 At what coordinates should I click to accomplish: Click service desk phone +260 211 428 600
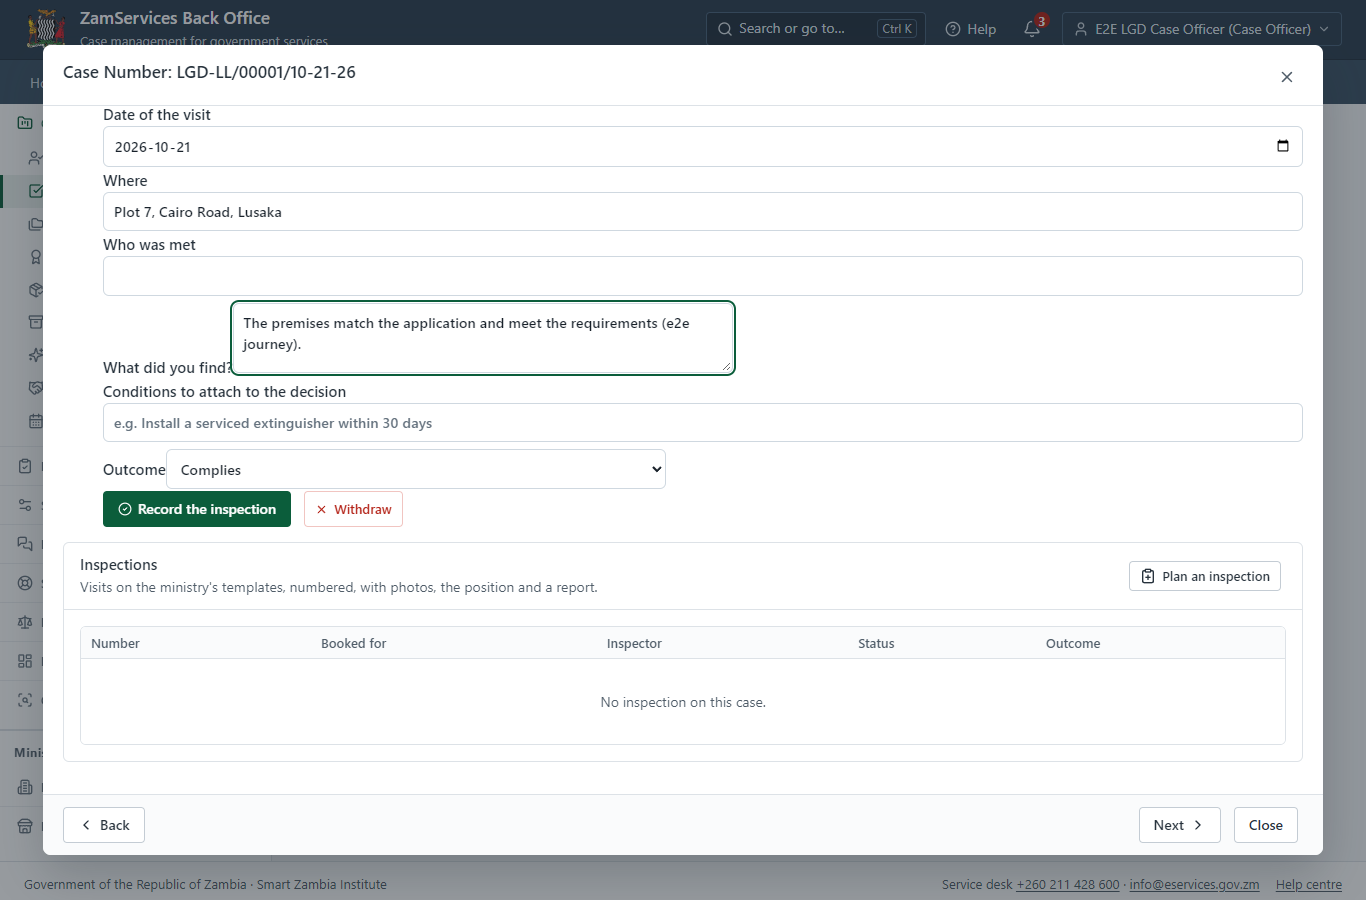click(x=1068, y=884)
